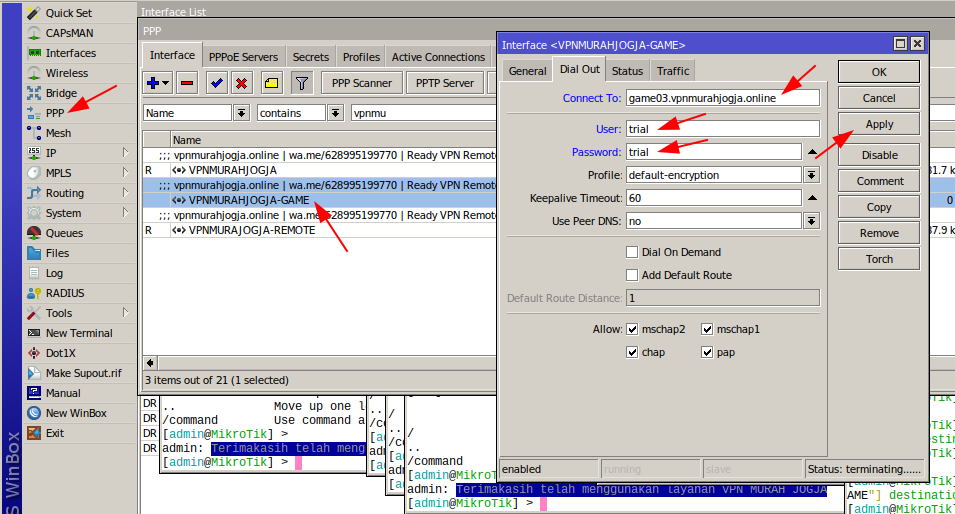
Task: Open PPPoE Servers tab
Action: point(243,57)
